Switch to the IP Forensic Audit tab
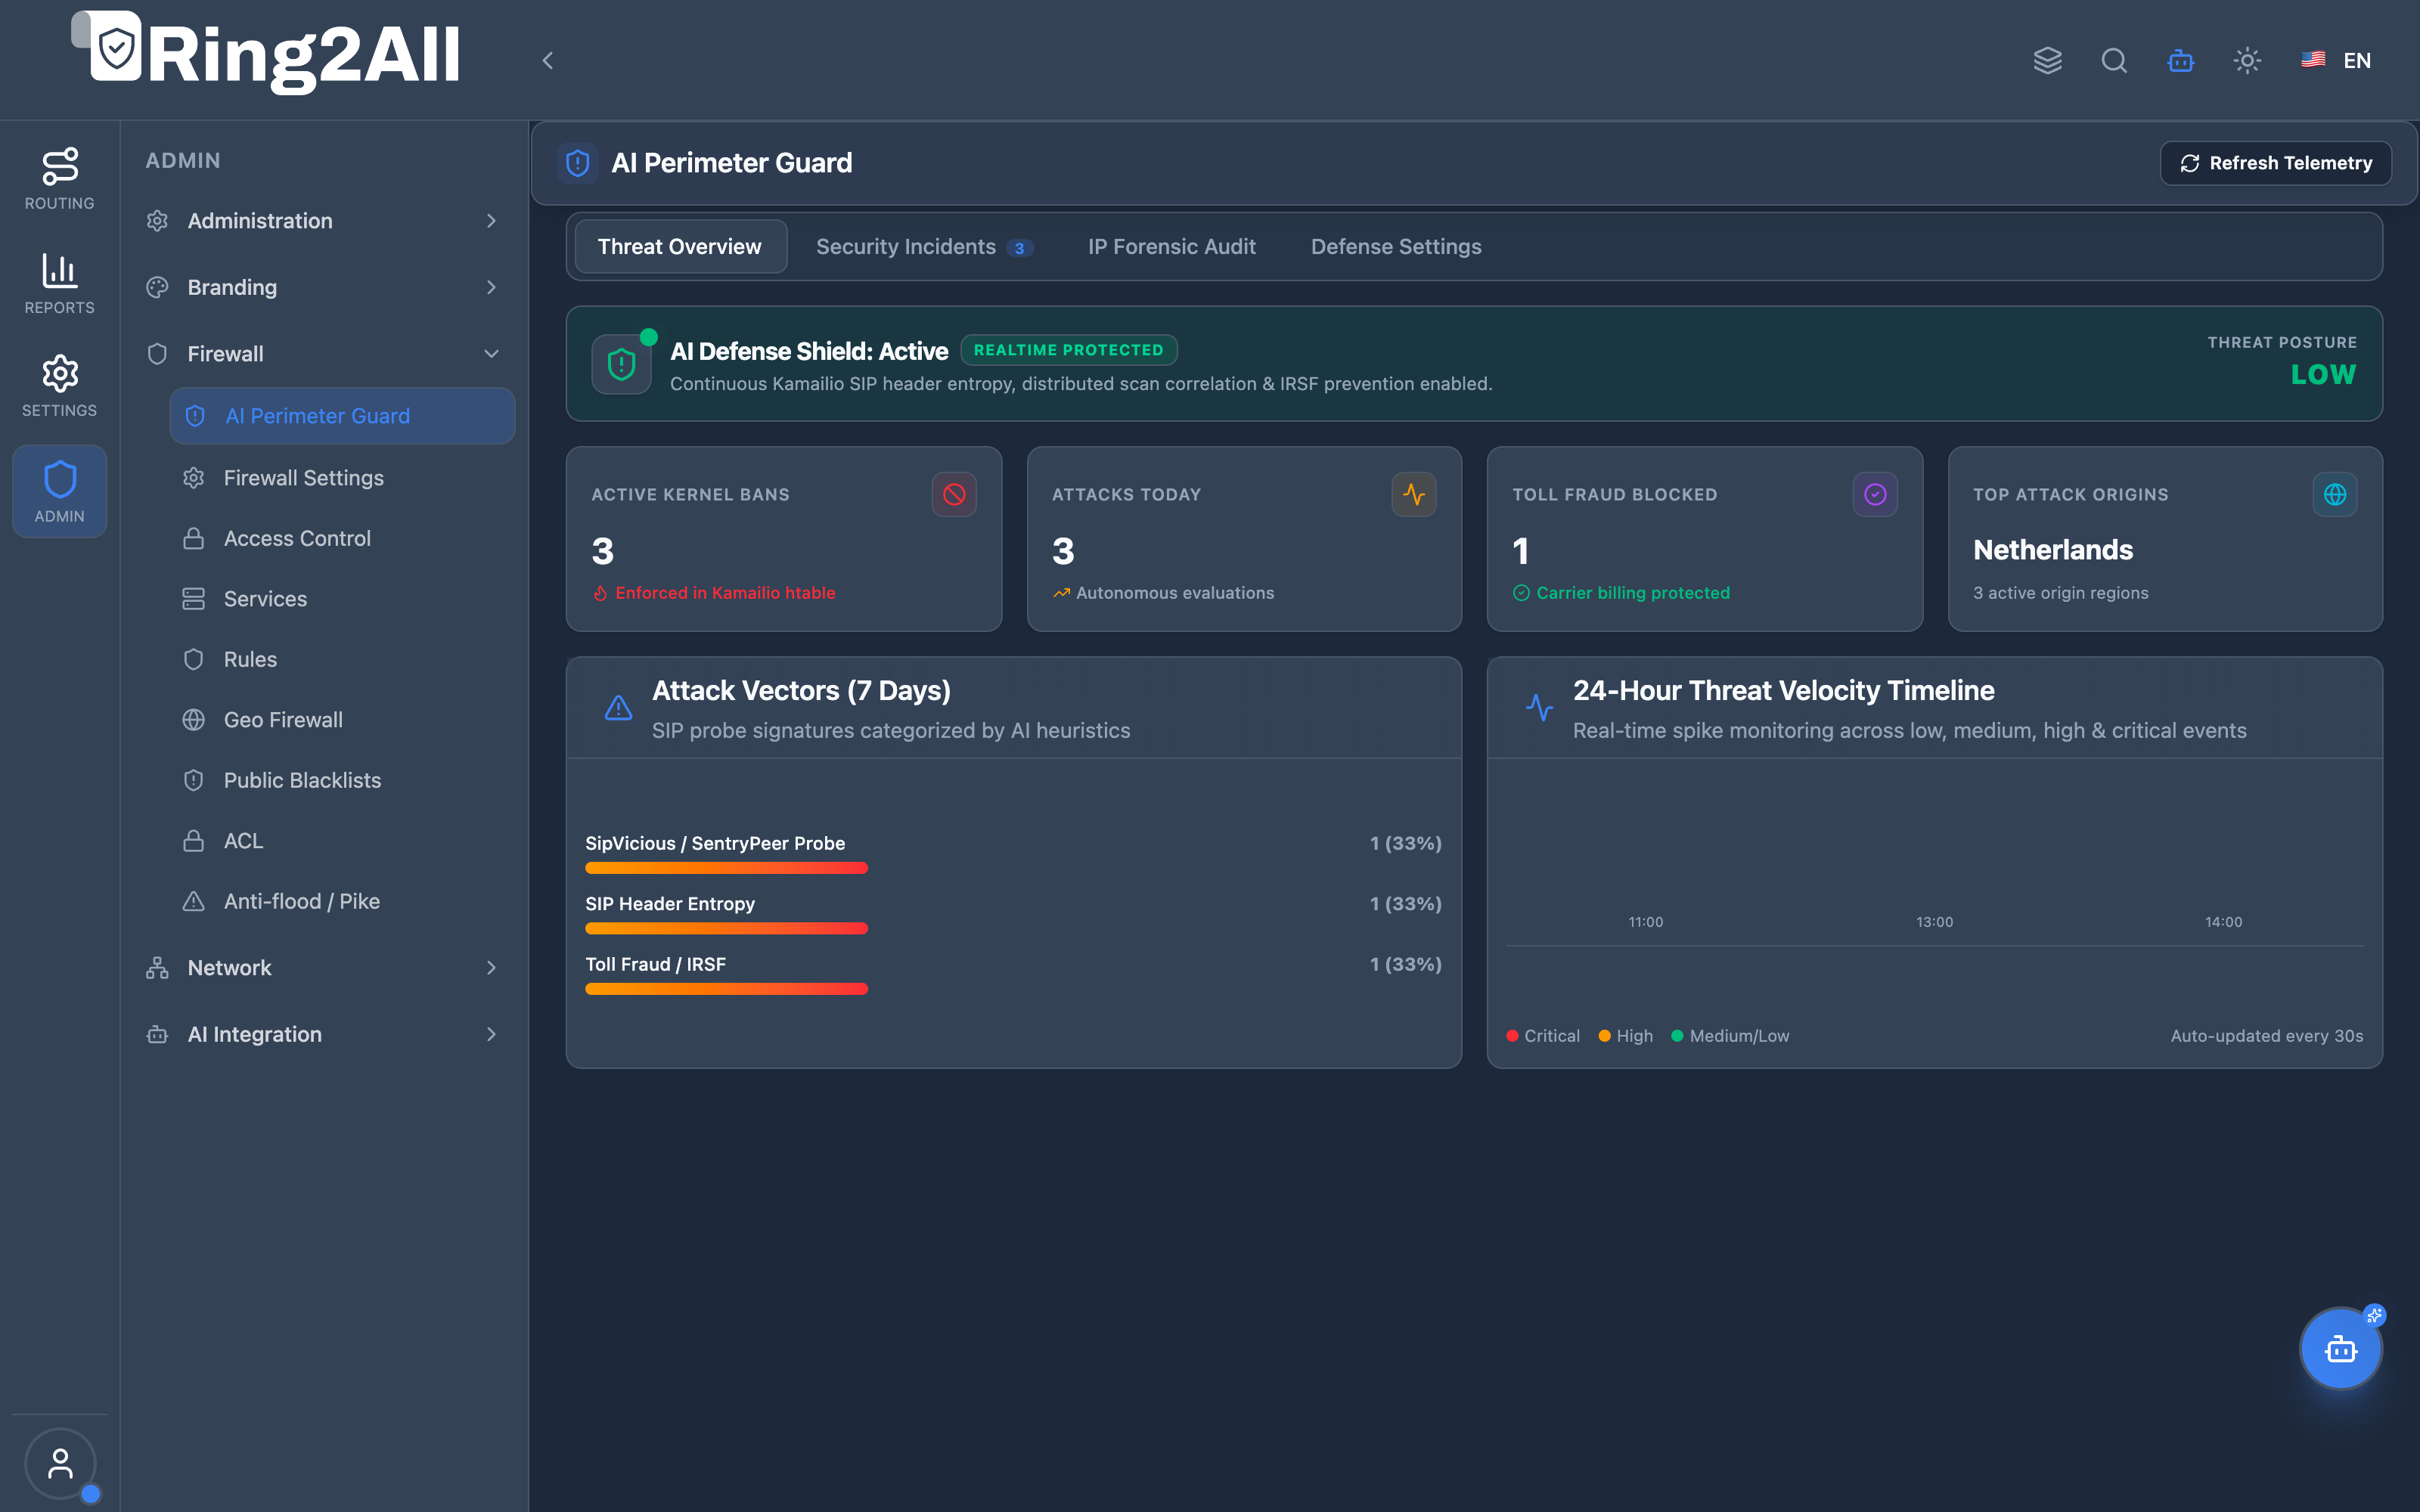The image size is (2420, 1512). click(x=1171, y=247)
